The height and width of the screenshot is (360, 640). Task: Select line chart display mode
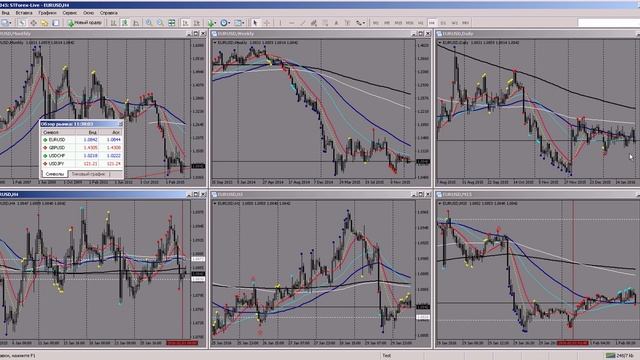click(x=136, y=23)
